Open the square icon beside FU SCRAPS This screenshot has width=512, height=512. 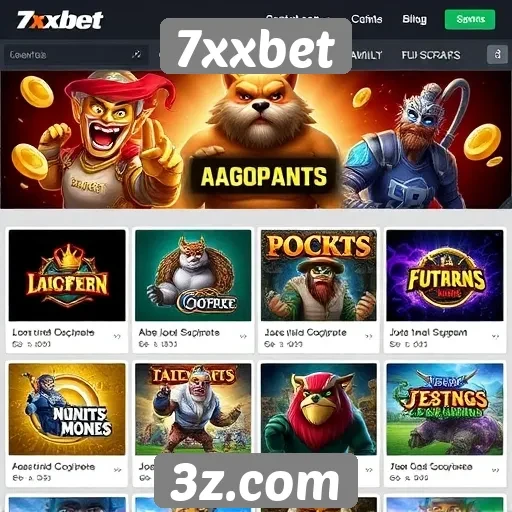pyautogui.click(x=497, y=54)
